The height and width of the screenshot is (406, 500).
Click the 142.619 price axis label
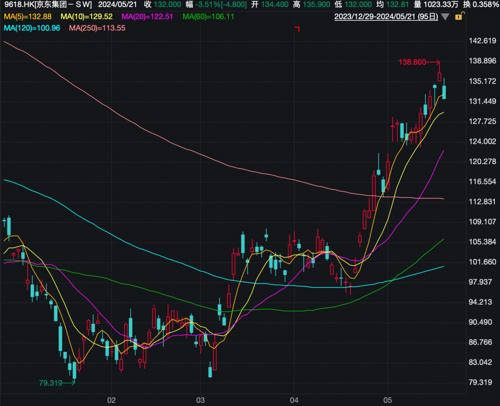(482, 41)
